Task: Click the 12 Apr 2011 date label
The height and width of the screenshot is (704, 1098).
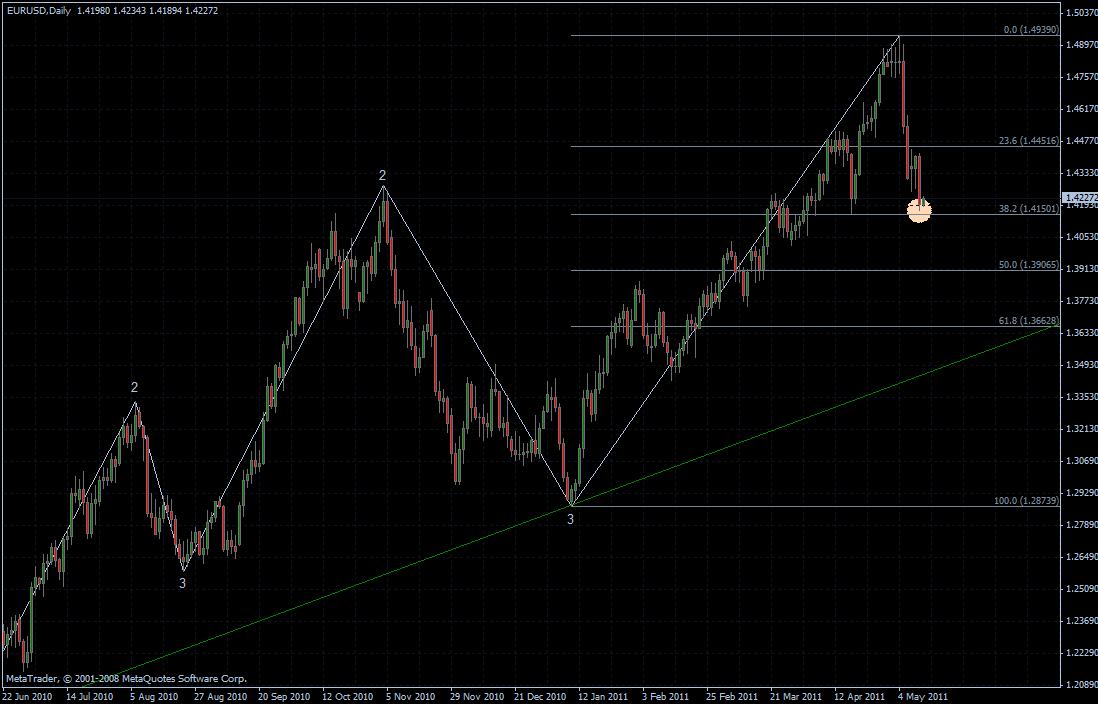Action: tap(860, 697)
